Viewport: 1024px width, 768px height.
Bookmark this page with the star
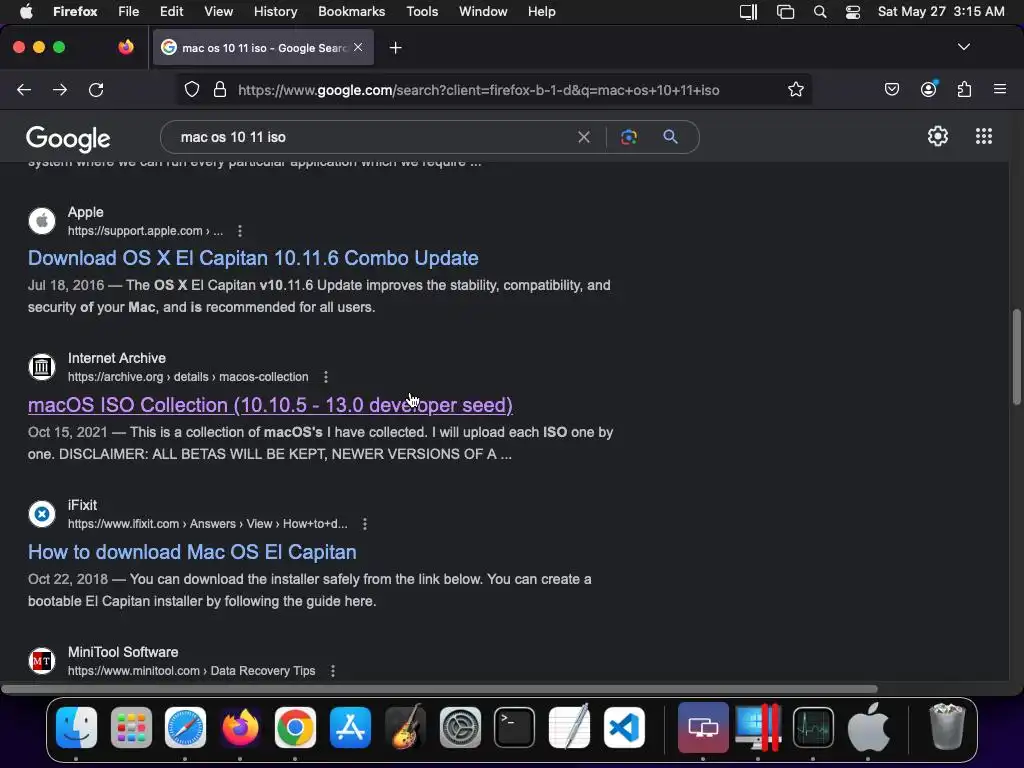click(x=795, y=89)
